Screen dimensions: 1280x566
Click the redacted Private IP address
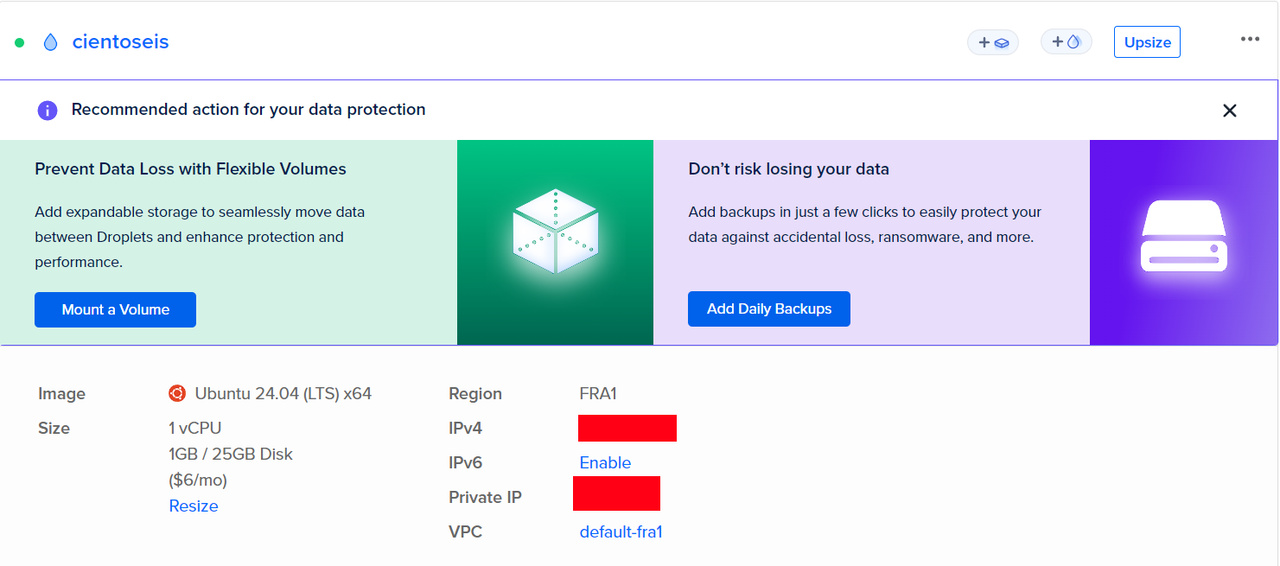pyautogui.click(x=616, y=494)
